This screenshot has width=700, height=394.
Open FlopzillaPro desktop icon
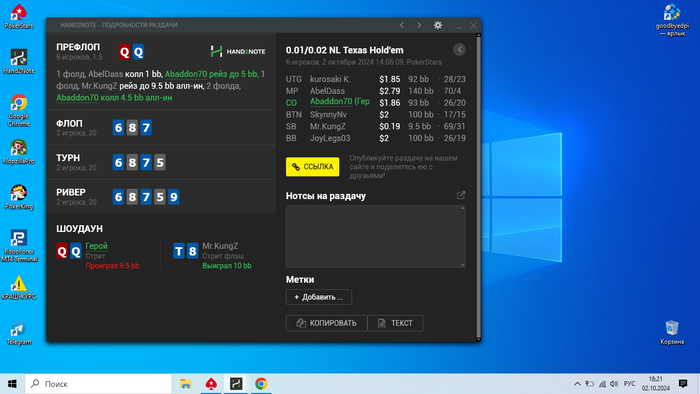pyautogui.click(x=19, y=152)
